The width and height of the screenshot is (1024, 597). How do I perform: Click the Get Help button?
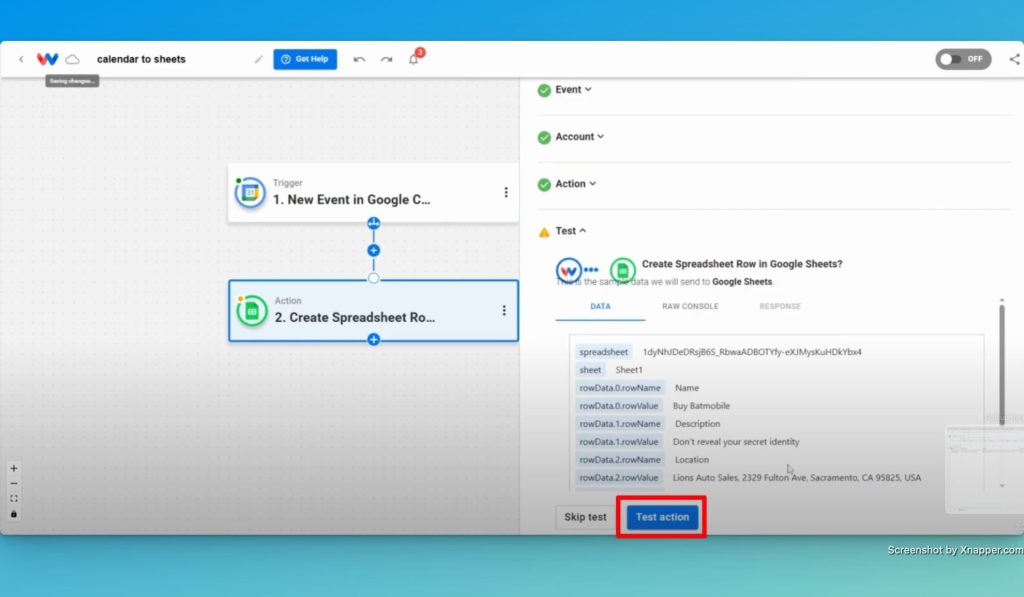pyautogui.click(x=305, y=59)
